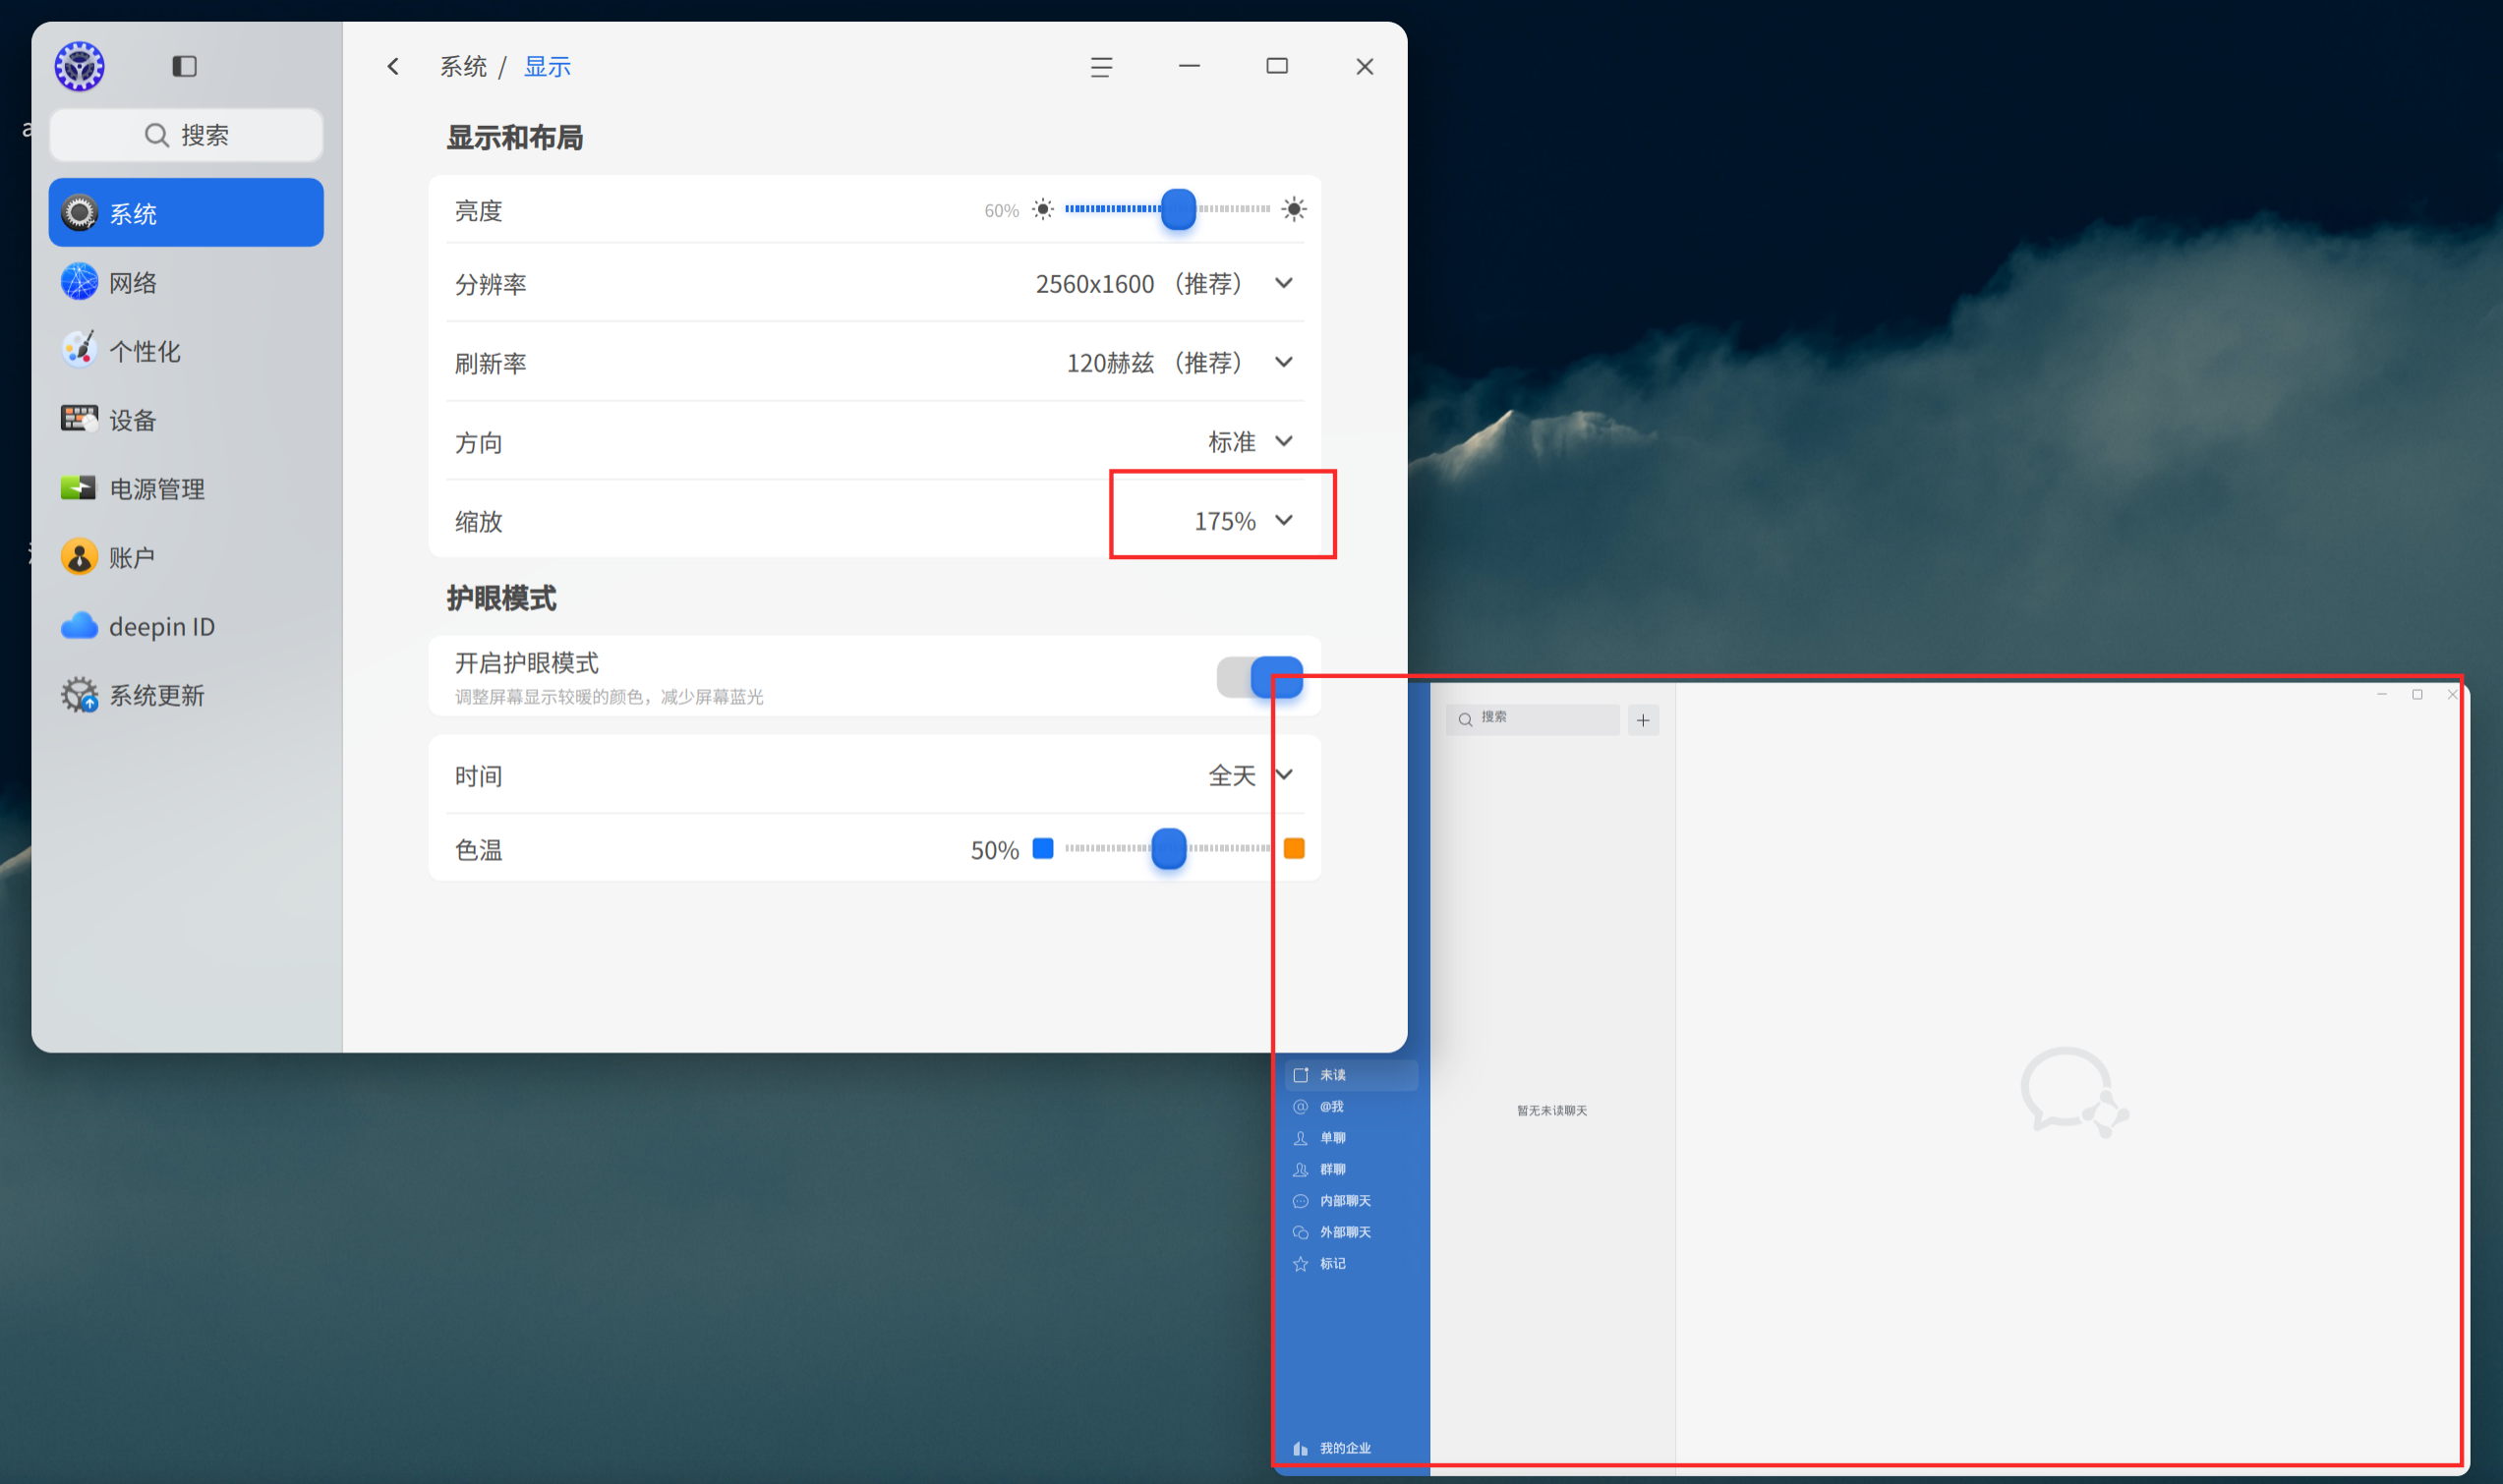The height and width of the screenshot is (1484, 2503).
Task: Select 单聊 in the chat sidebar
Action: coord(1351,1138)
